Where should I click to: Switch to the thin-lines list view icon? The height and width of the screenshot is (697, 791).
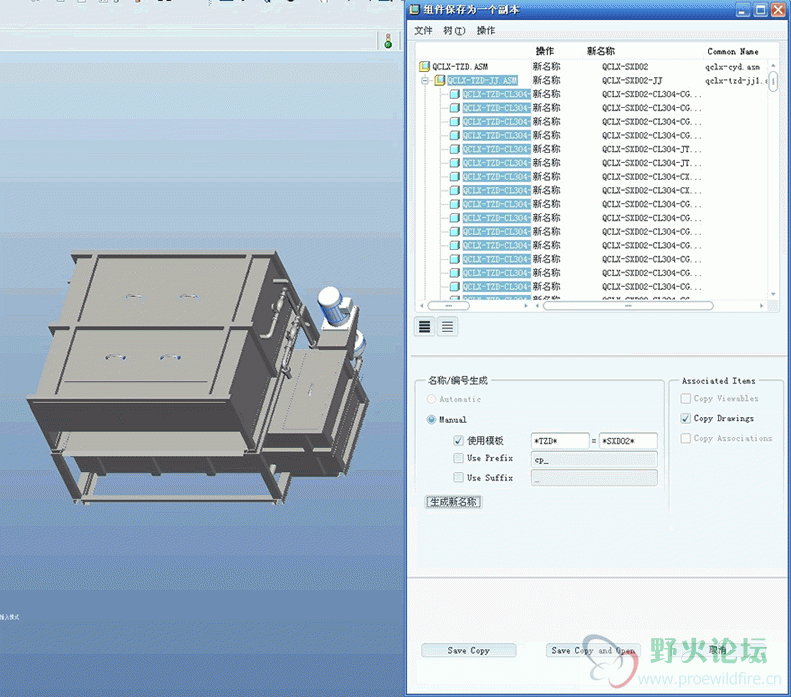[447, 327]
